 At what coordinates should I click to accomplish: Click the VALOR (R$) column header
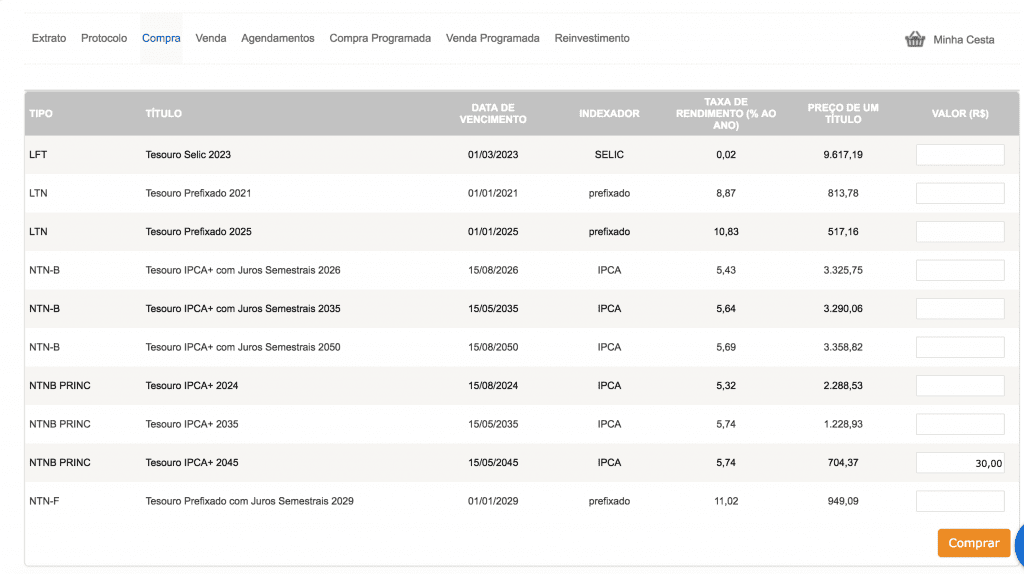959,114
